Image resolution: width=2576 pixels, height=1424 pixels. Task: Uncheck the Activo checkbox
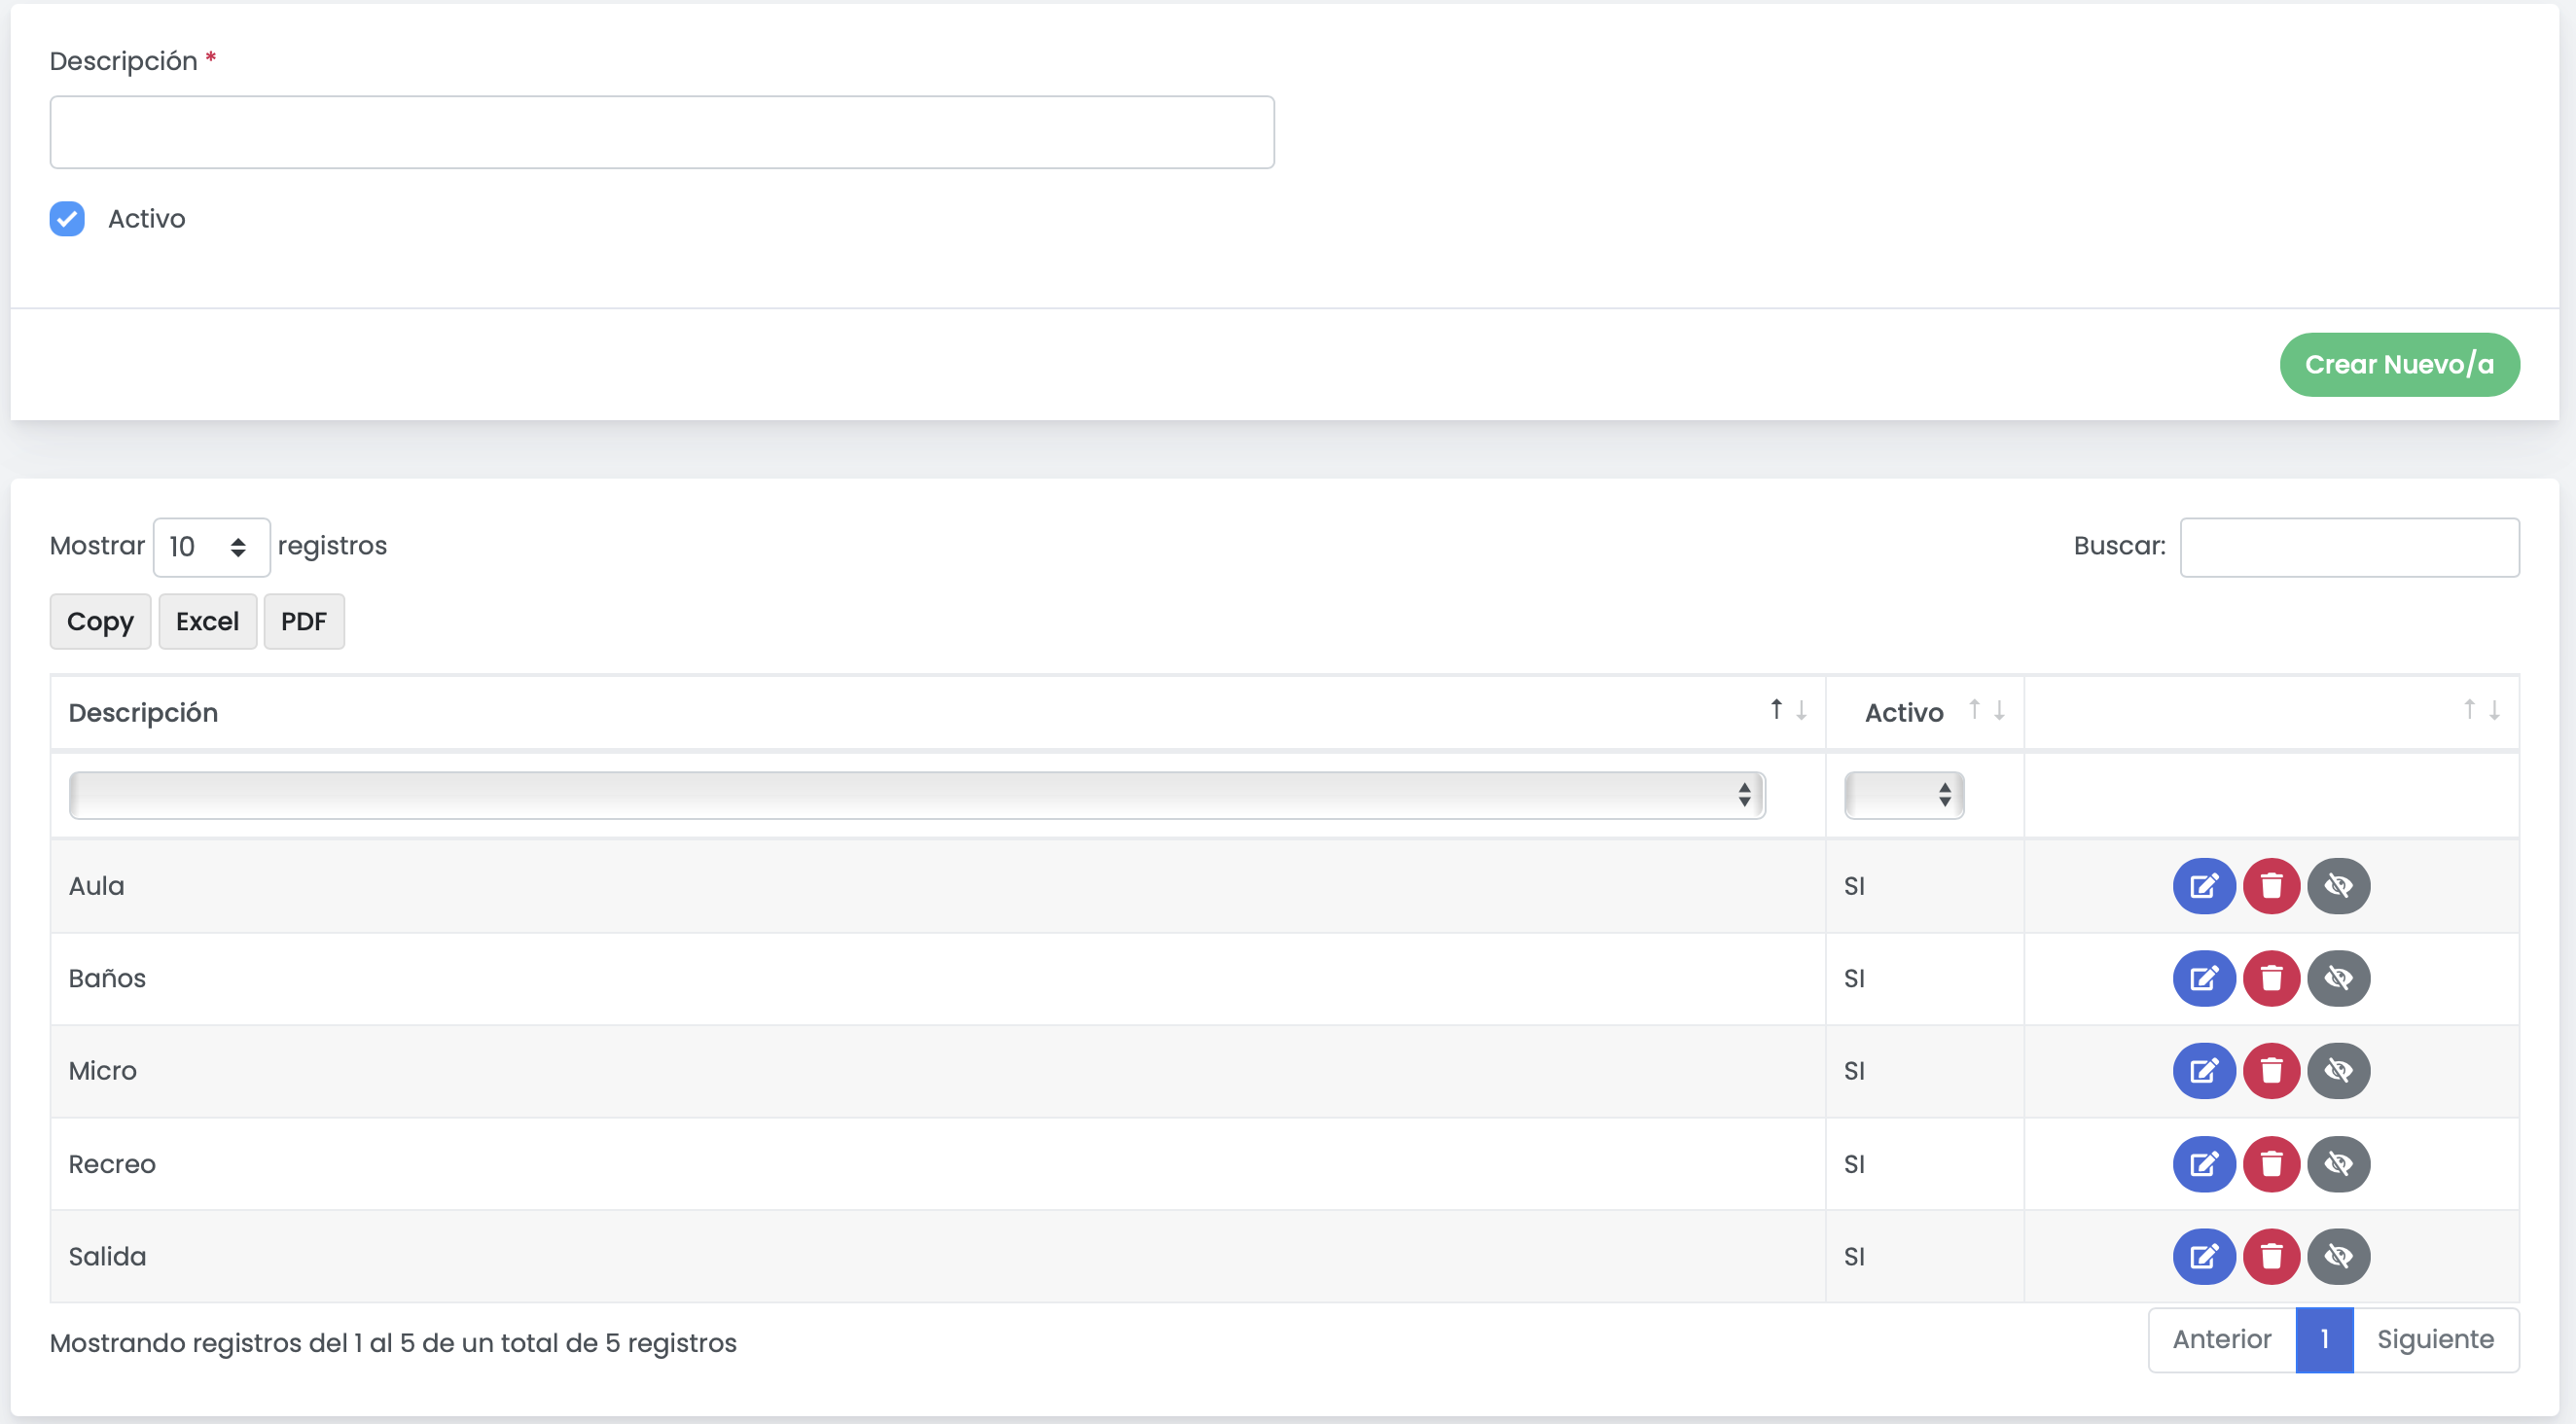click(x=67, y=218)
